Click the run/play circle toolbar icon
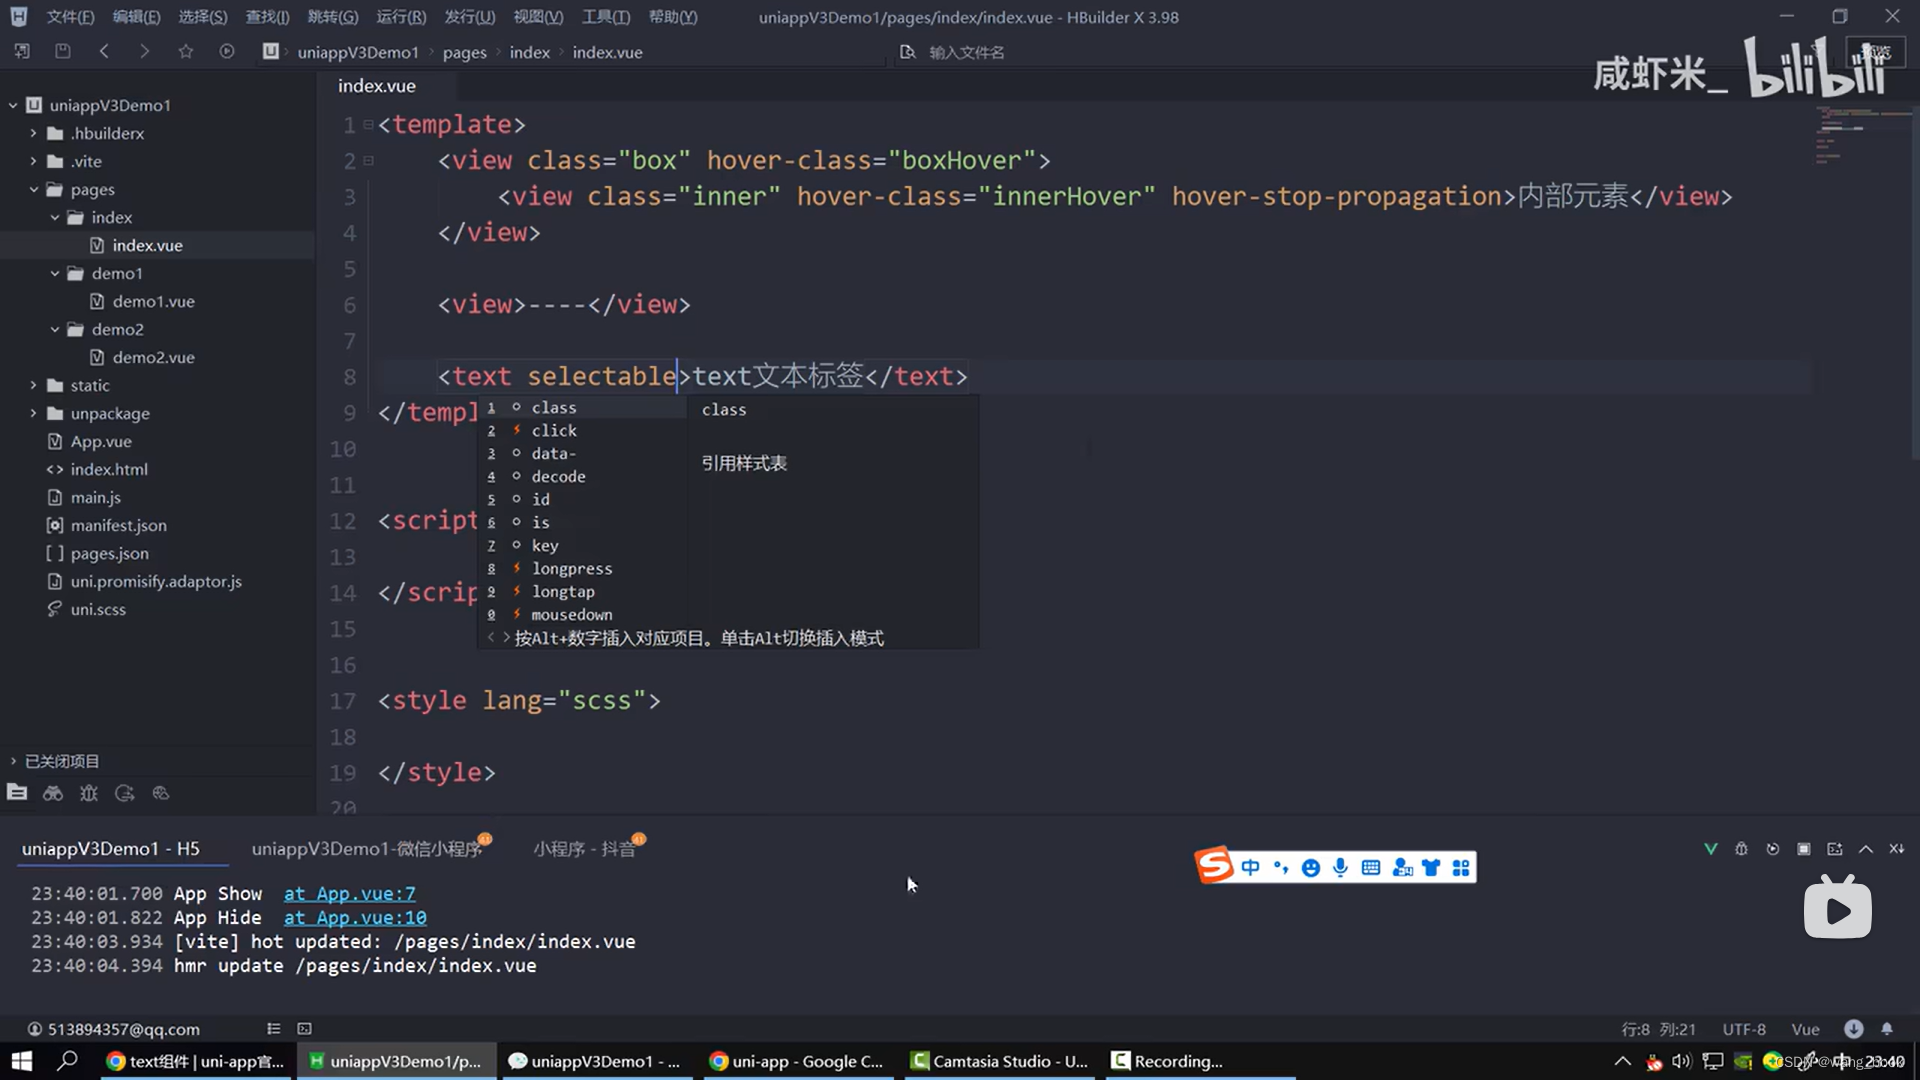Viewport: 1920px width, 1080px height. click(x=227, y=51)
